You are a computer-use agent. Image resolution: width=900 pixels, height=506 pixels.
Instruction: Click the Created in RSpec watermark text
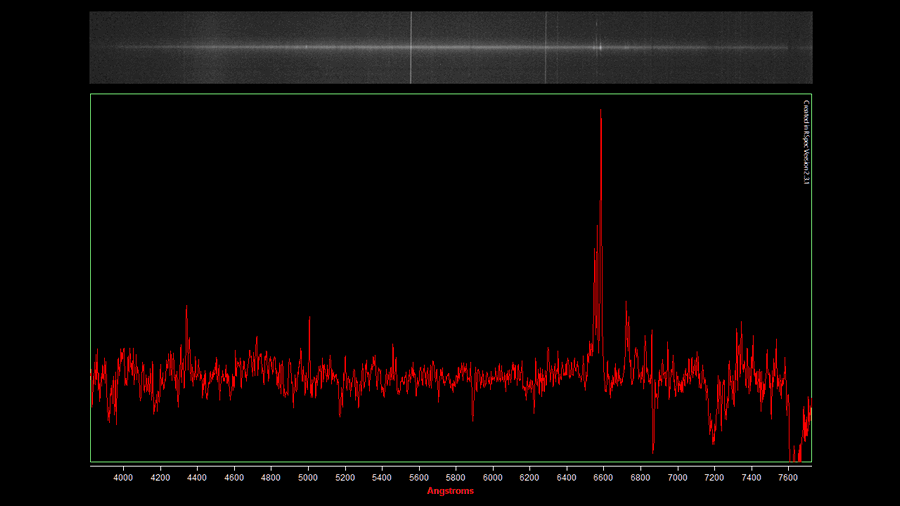806,142
